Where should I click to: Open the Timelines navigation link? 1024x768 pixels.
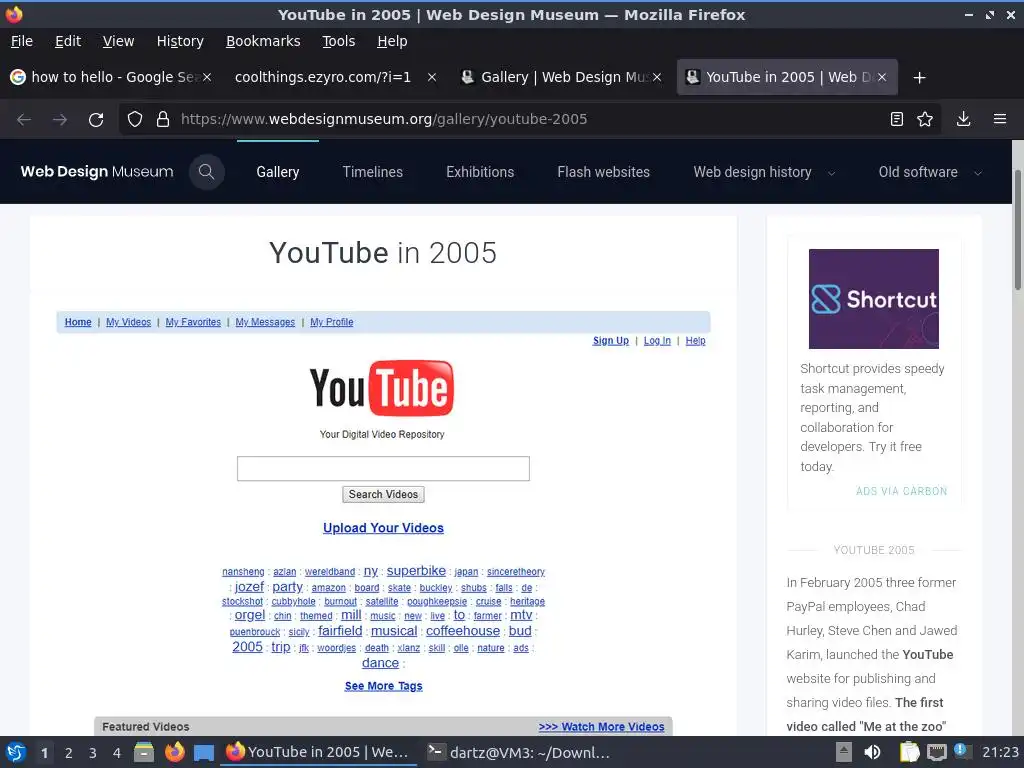click(x=372, y=172)
